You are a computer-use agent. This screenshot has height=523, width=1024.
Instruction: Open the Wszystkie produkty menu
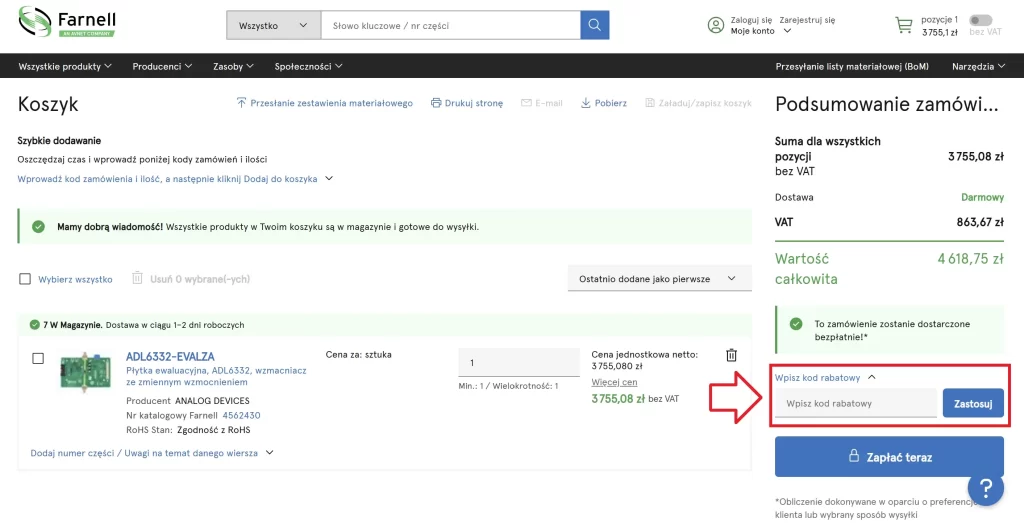pos(65,66)
